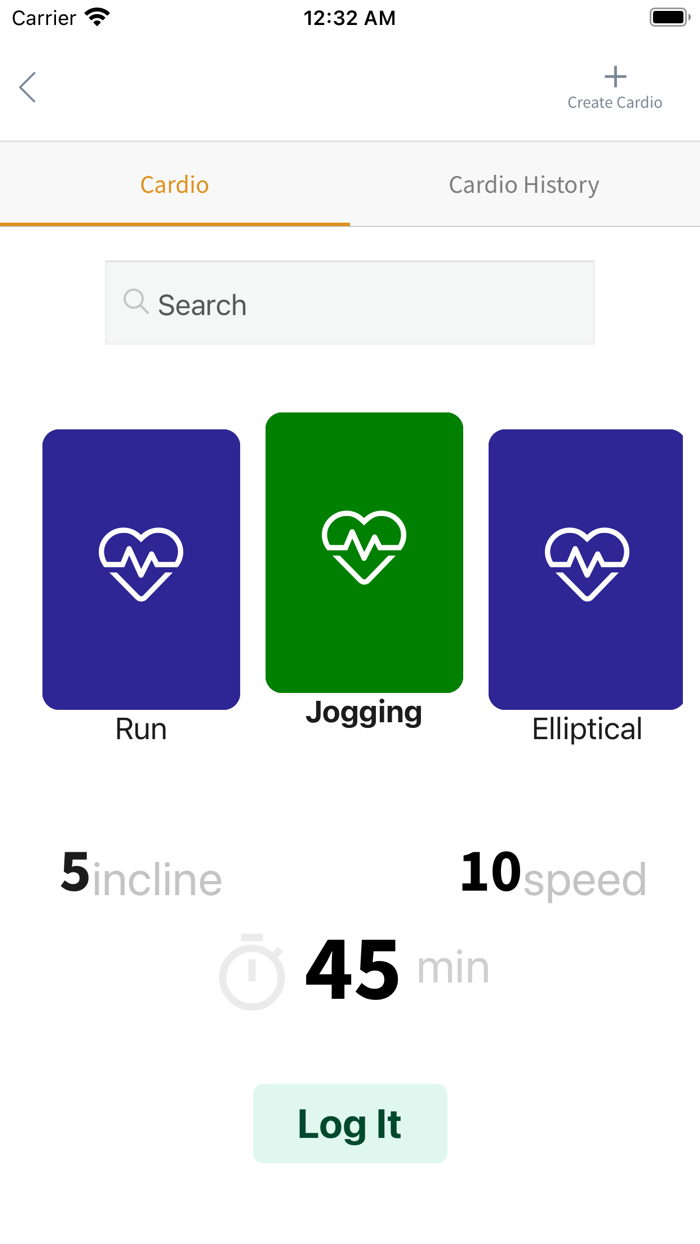Select the Cardio tab
Image resolution: width=700 pixels, height=1244 pixels.
174,184
